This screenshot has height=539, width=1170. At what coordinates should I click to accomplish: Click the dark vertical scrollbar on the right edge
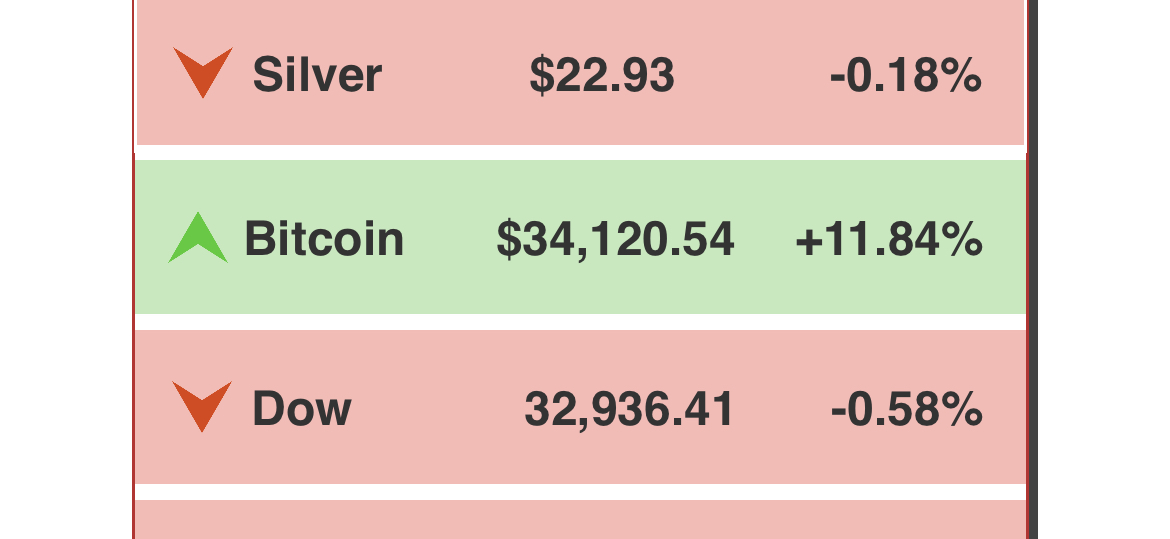[1033, 269]
